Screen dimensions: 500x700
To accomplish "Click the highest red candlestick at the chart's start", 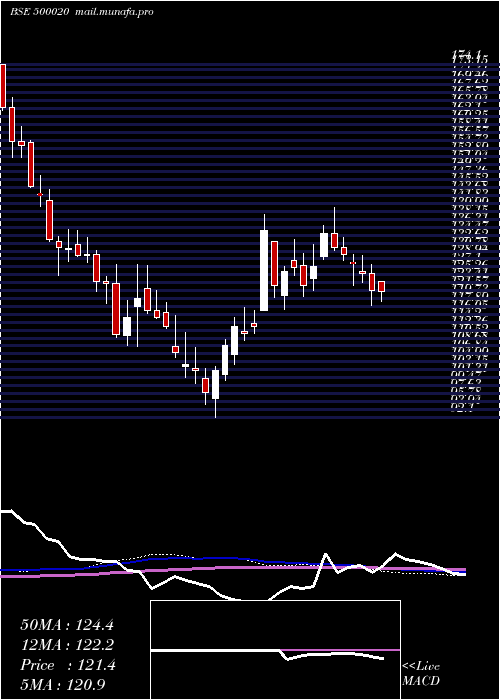I will click(x=3, y=86).
